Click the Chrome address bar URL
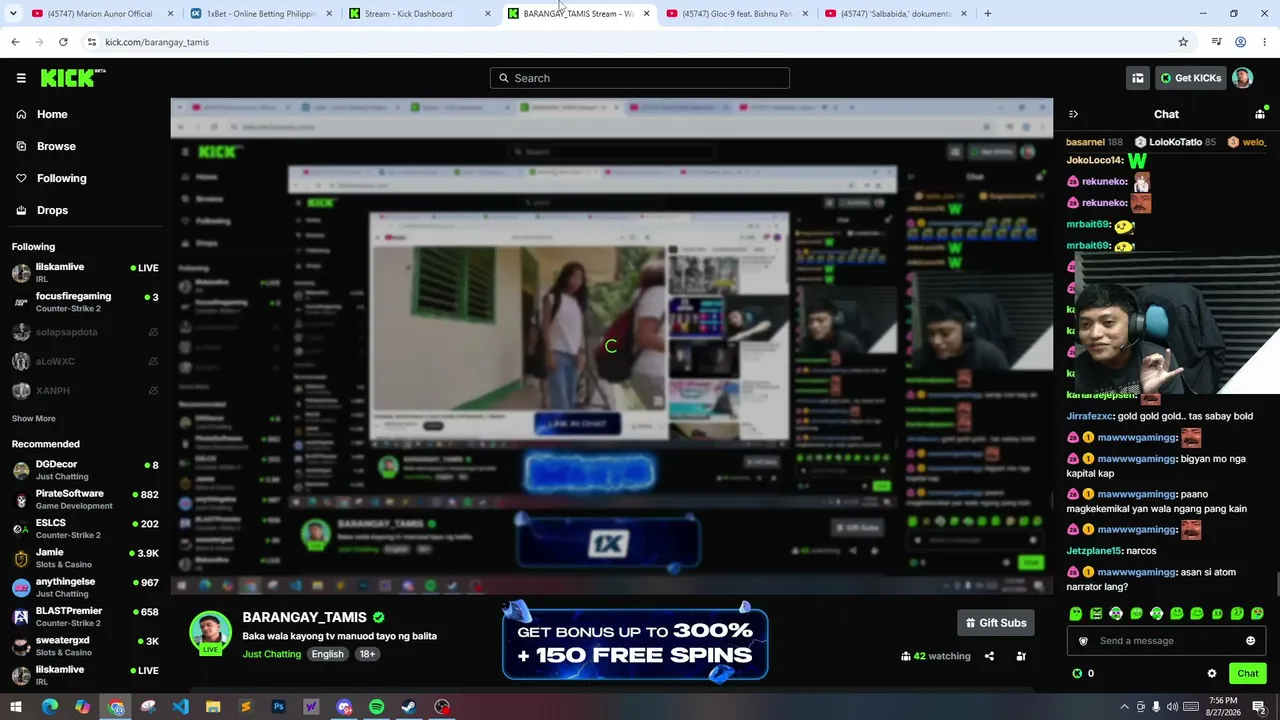The image size is (1280, 720). [157, 42]
